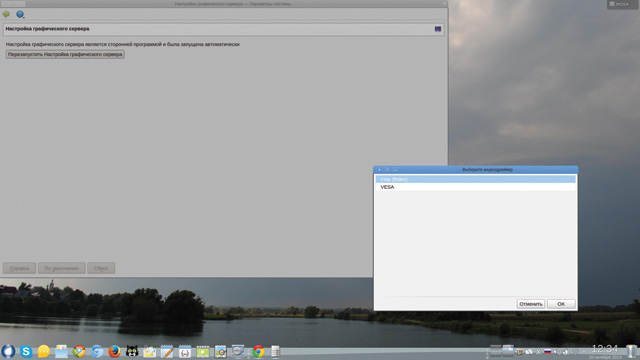Open the video player taskbar icon
640x360 pixels.
click(x=202, y=351)
